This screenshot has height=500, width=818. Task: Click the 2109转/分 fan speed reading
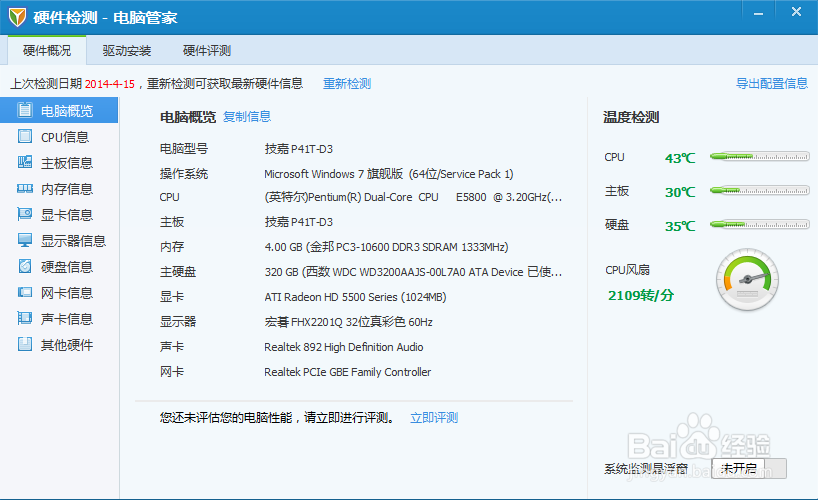pyautogui.click(x=641, y=295)
